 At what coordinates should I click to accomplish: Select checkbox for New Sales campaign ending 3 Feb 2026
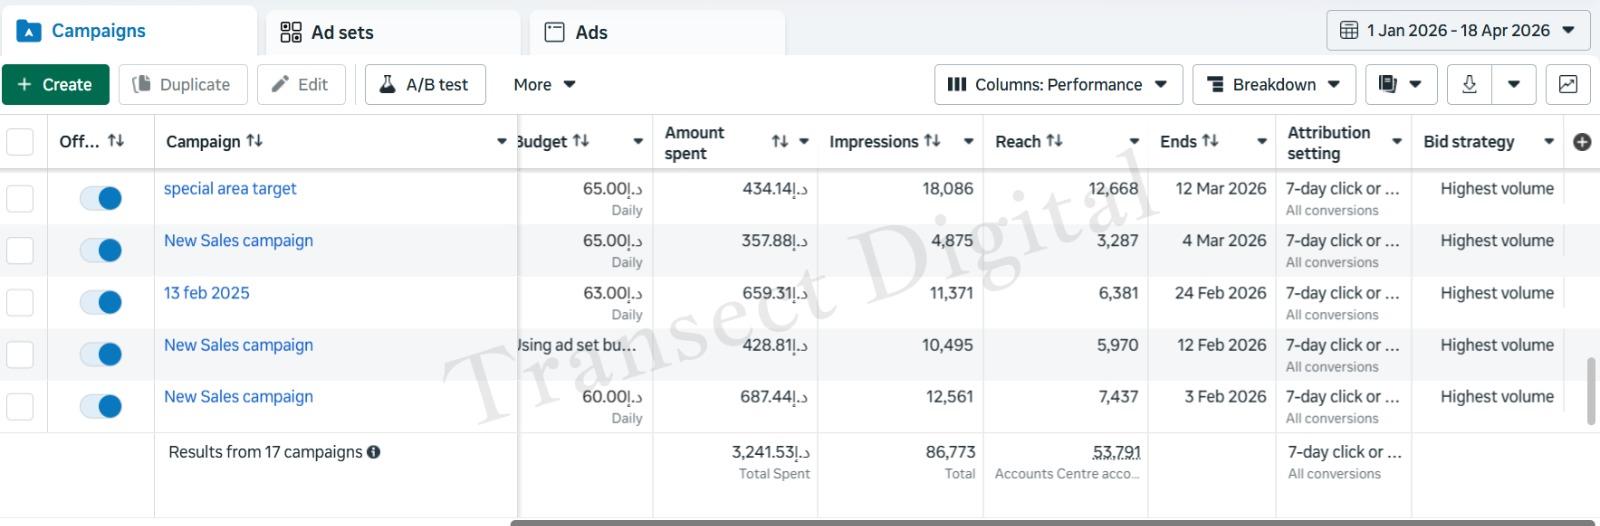[20, 406]
